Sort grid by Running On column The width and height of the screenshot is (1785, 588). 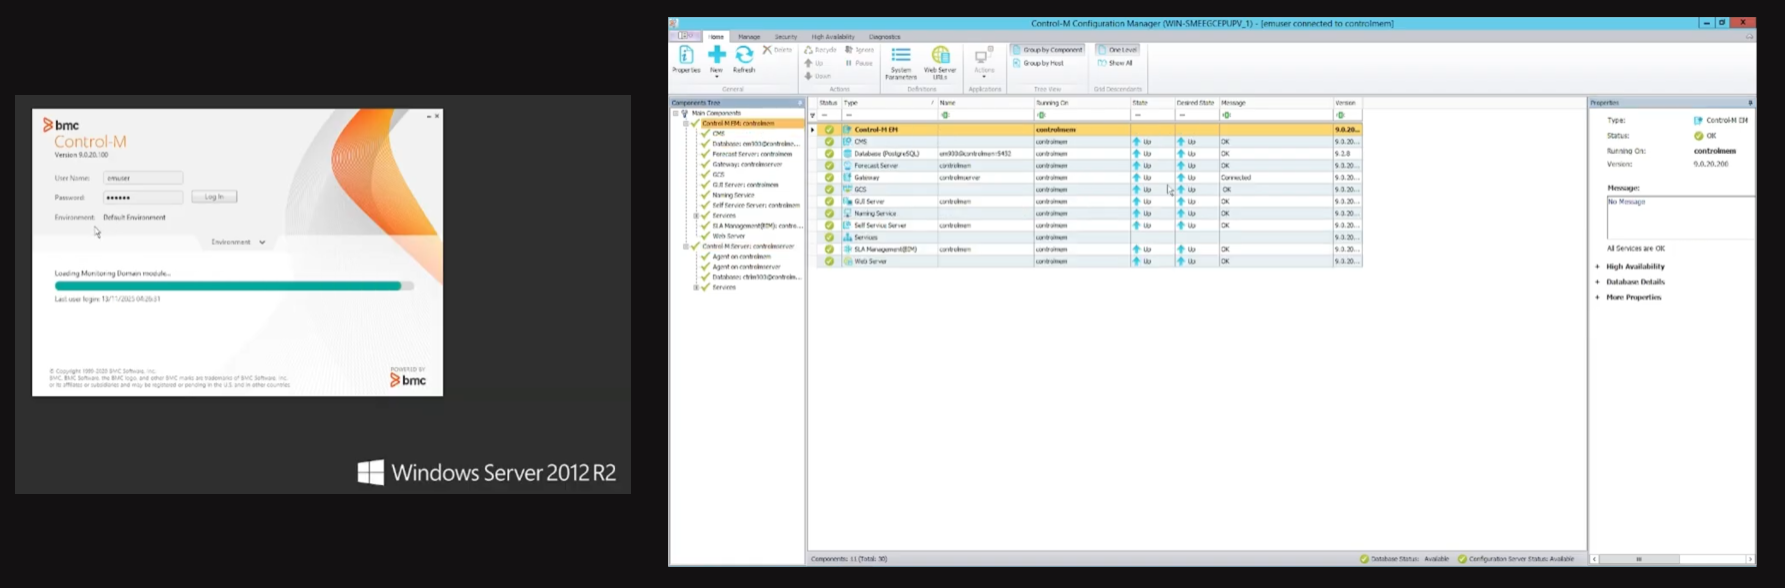click(x=1081, y=103)
